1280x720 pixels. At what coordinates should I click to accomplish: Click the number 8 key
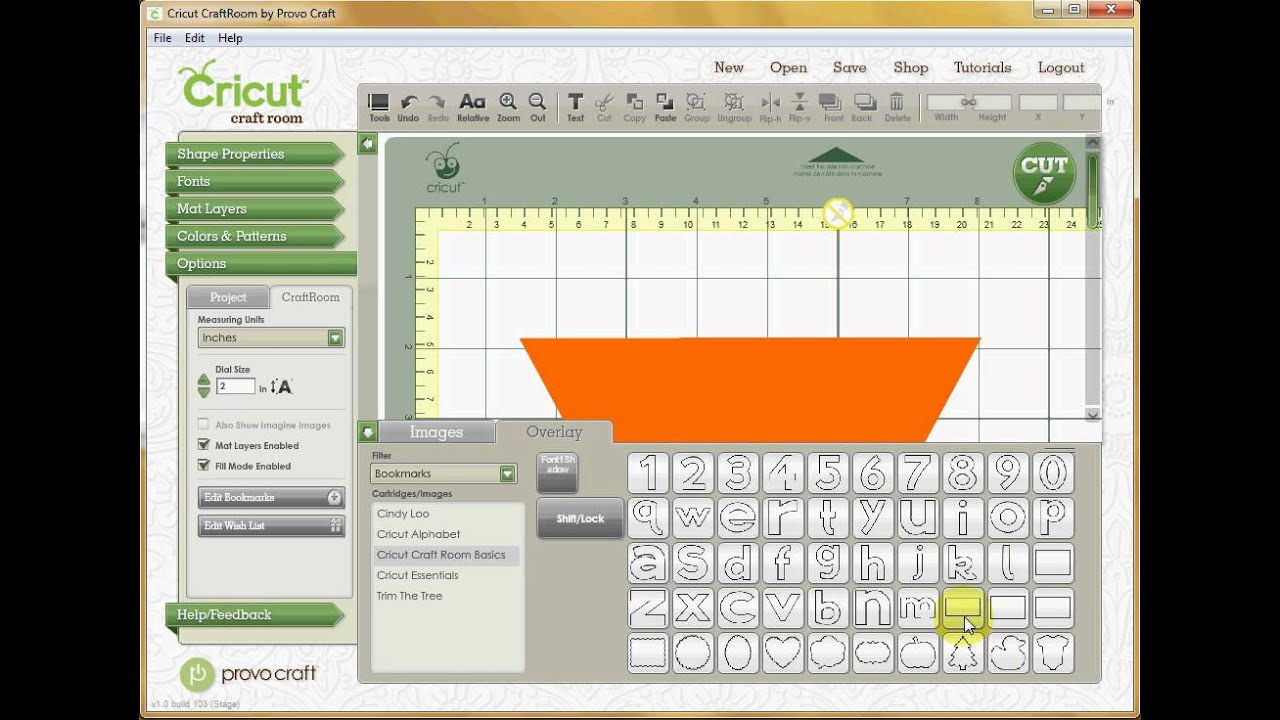(x=962, y=473)
